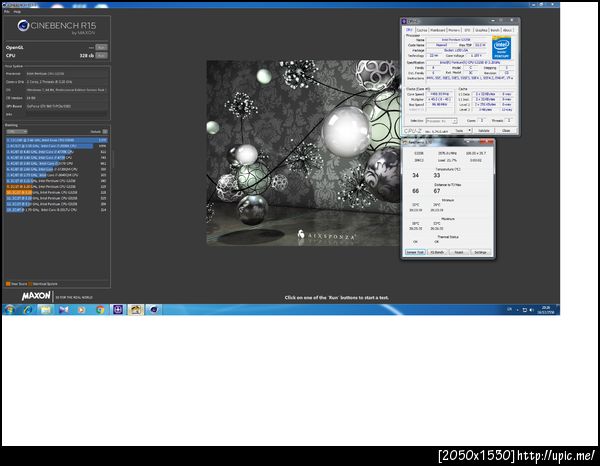The image size is (600, 466).
Task: Click the Intel Pentium logo in CPU-Z
Action: (502, 48)
